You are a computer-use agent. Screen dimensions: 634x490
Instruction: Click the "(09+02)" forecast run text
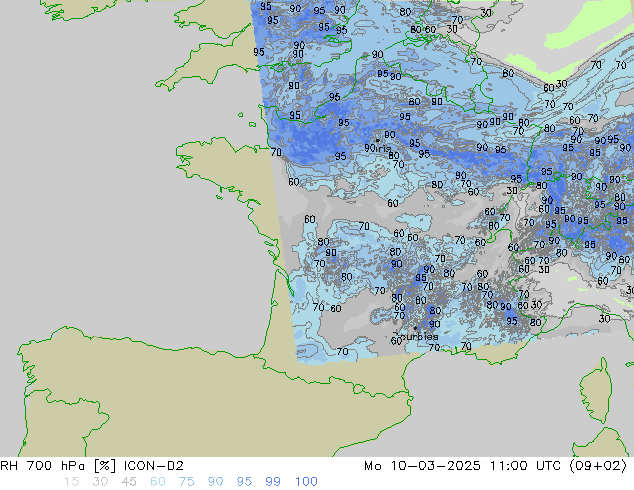click(x=598, y=466)
